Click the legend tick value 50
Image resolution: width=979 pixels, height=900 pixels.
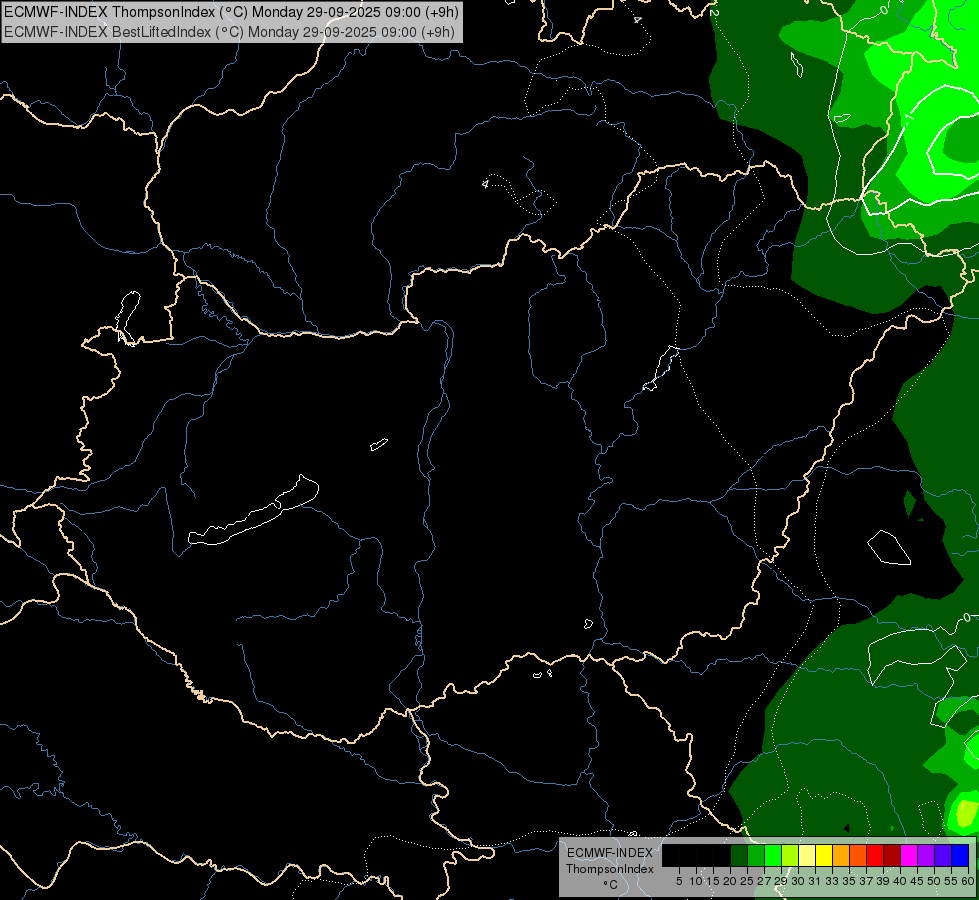coord(935,881)
